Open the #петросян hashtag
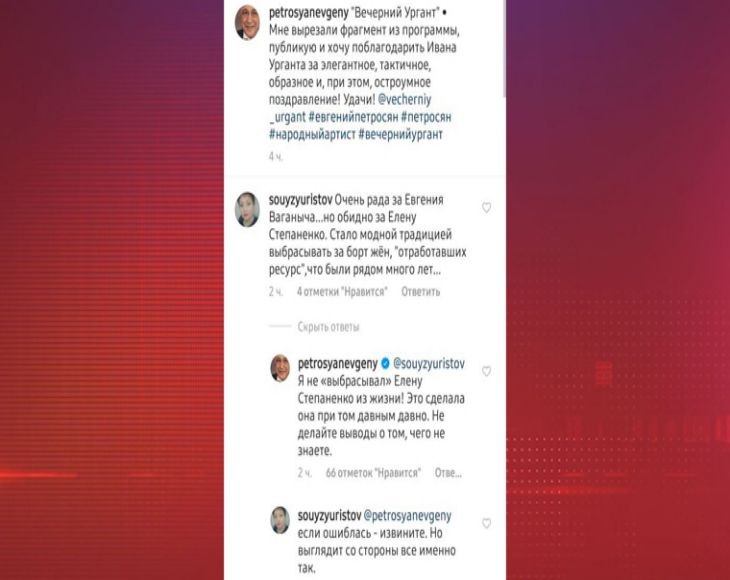 [426, 117]
